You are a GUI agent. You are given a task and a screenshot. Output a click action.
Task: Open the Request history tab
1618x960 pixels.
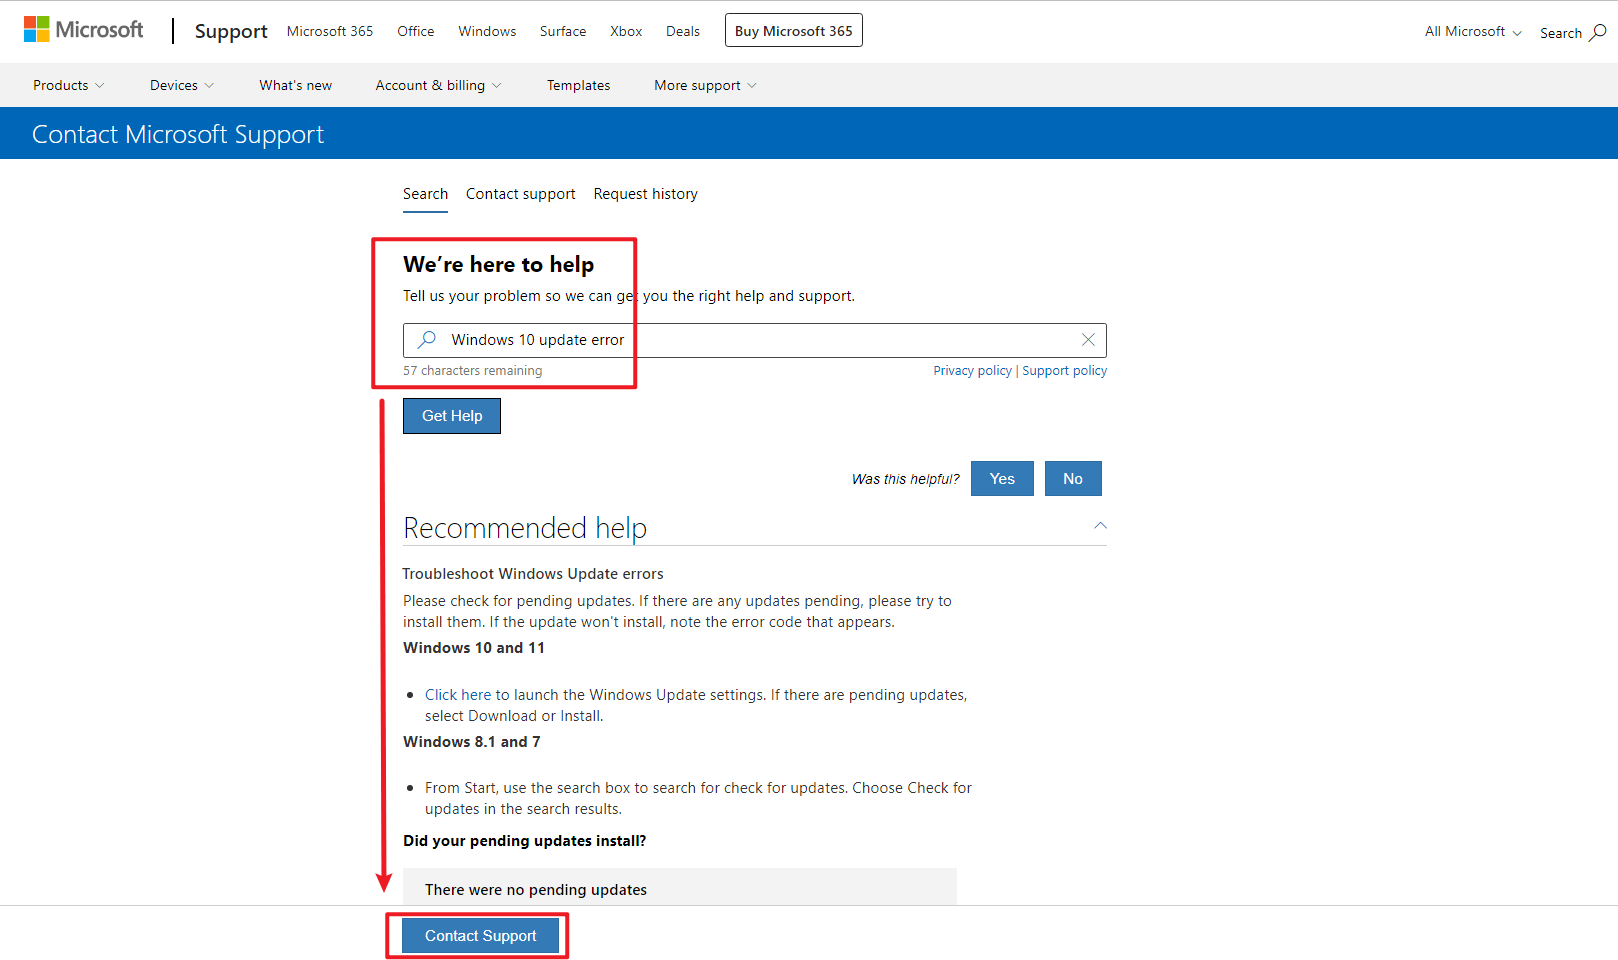[645, 194]
